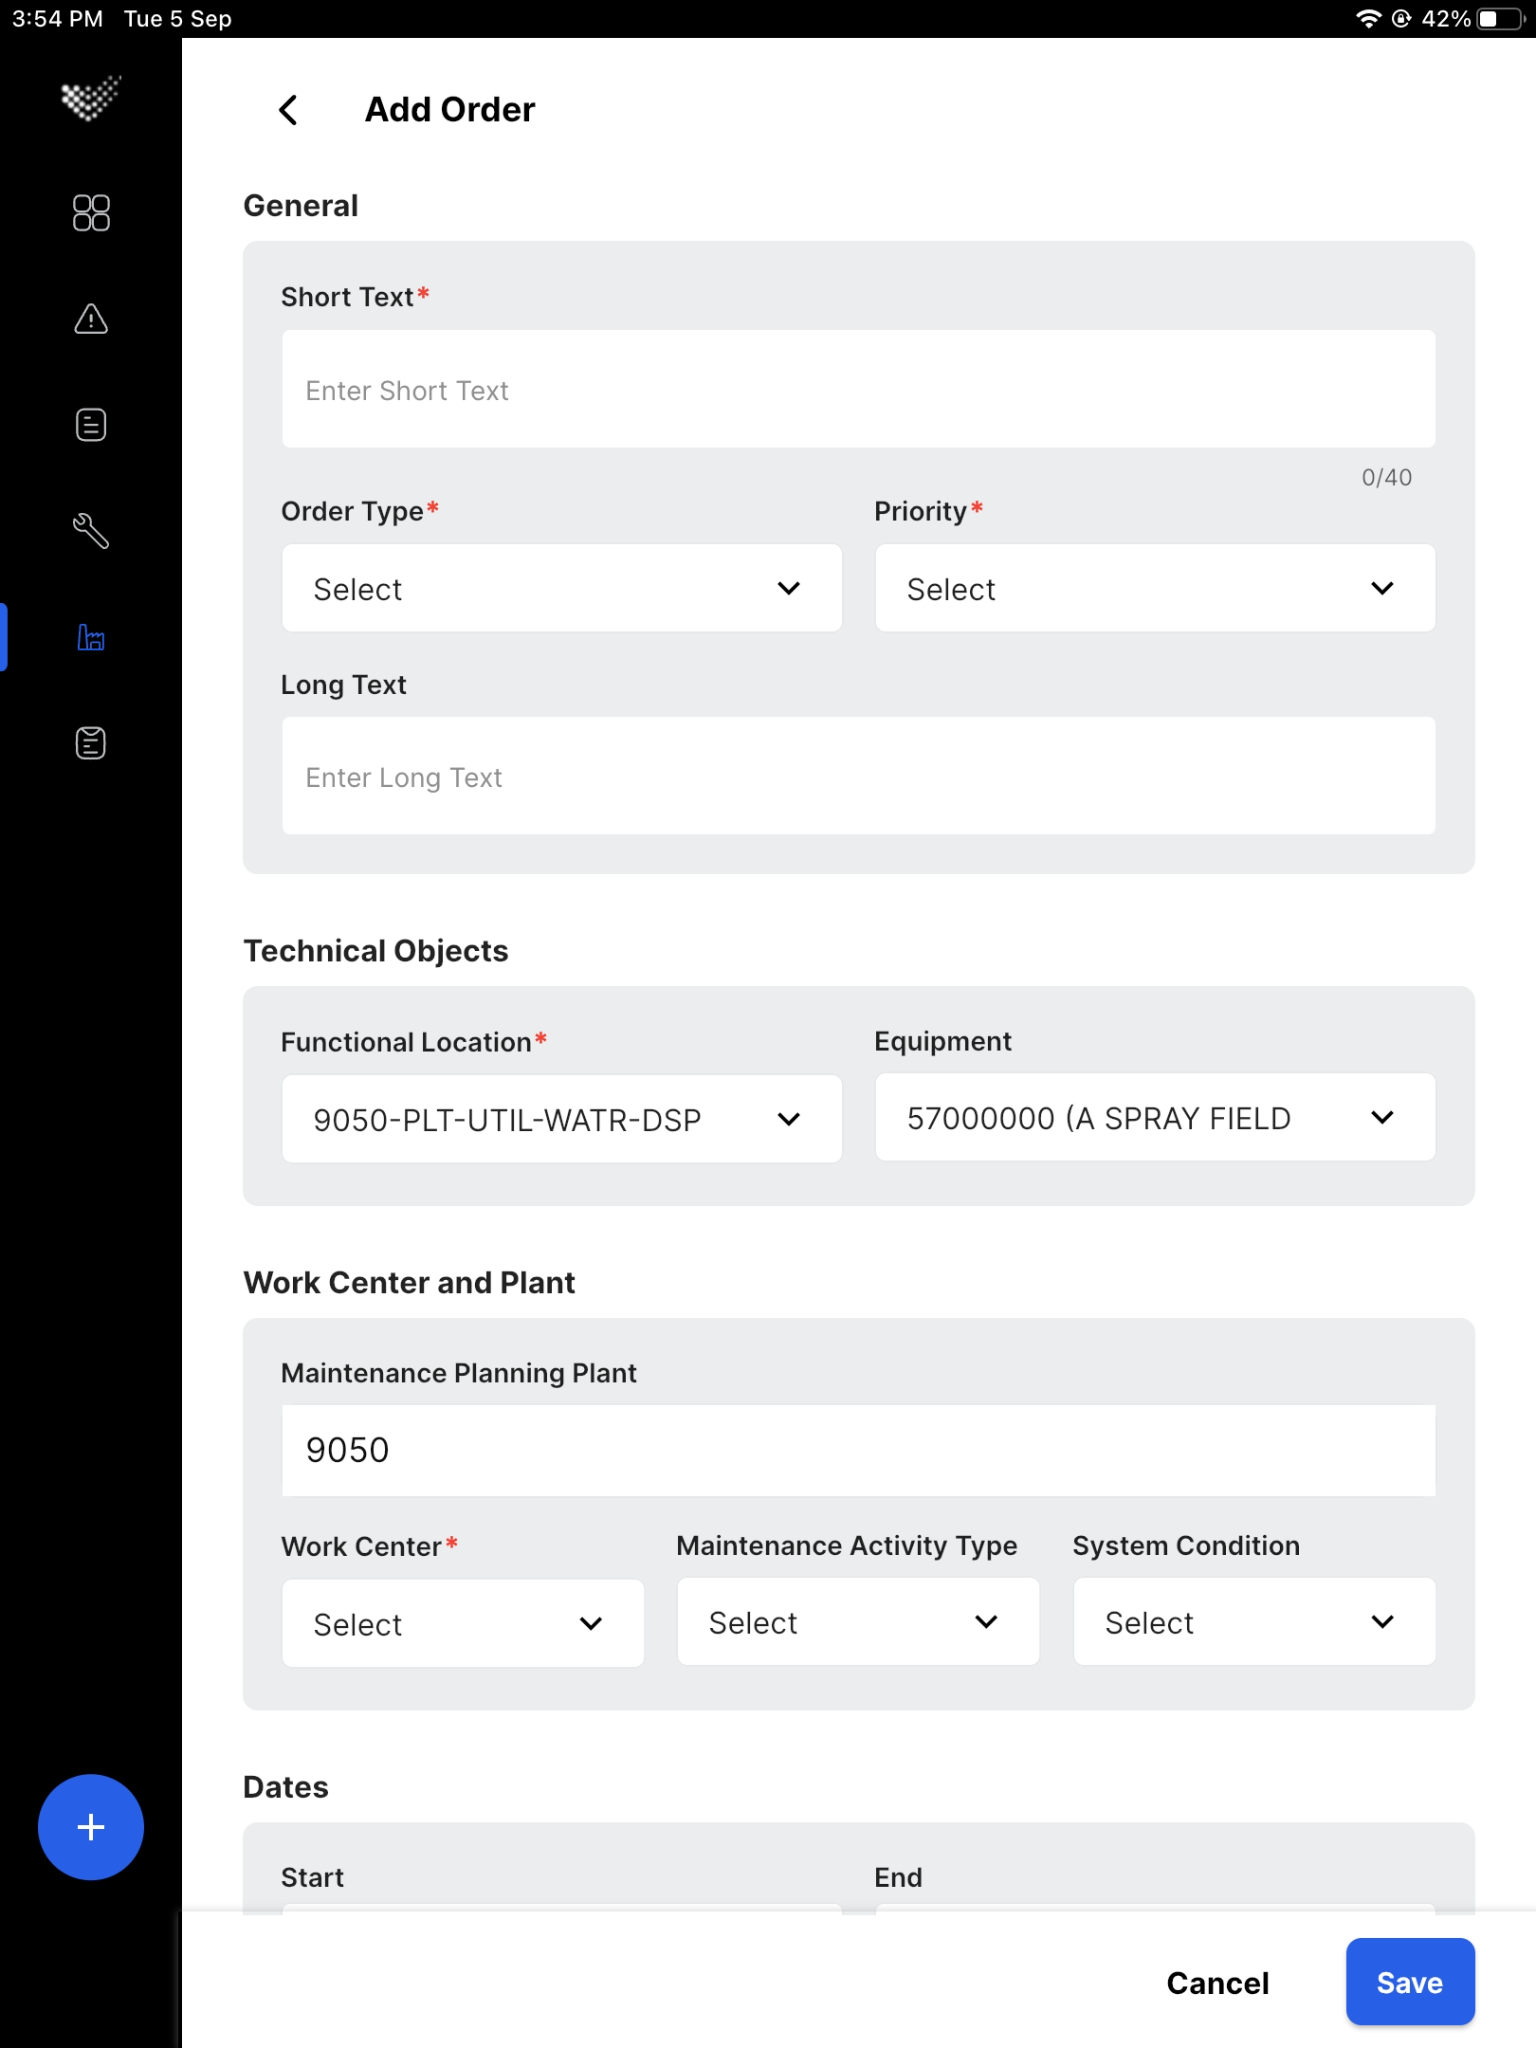Image resolution: width=1536 pixels, height=2048 pixels.
Task: Expand the Work Center dropdown
Action: [463, 1623]
